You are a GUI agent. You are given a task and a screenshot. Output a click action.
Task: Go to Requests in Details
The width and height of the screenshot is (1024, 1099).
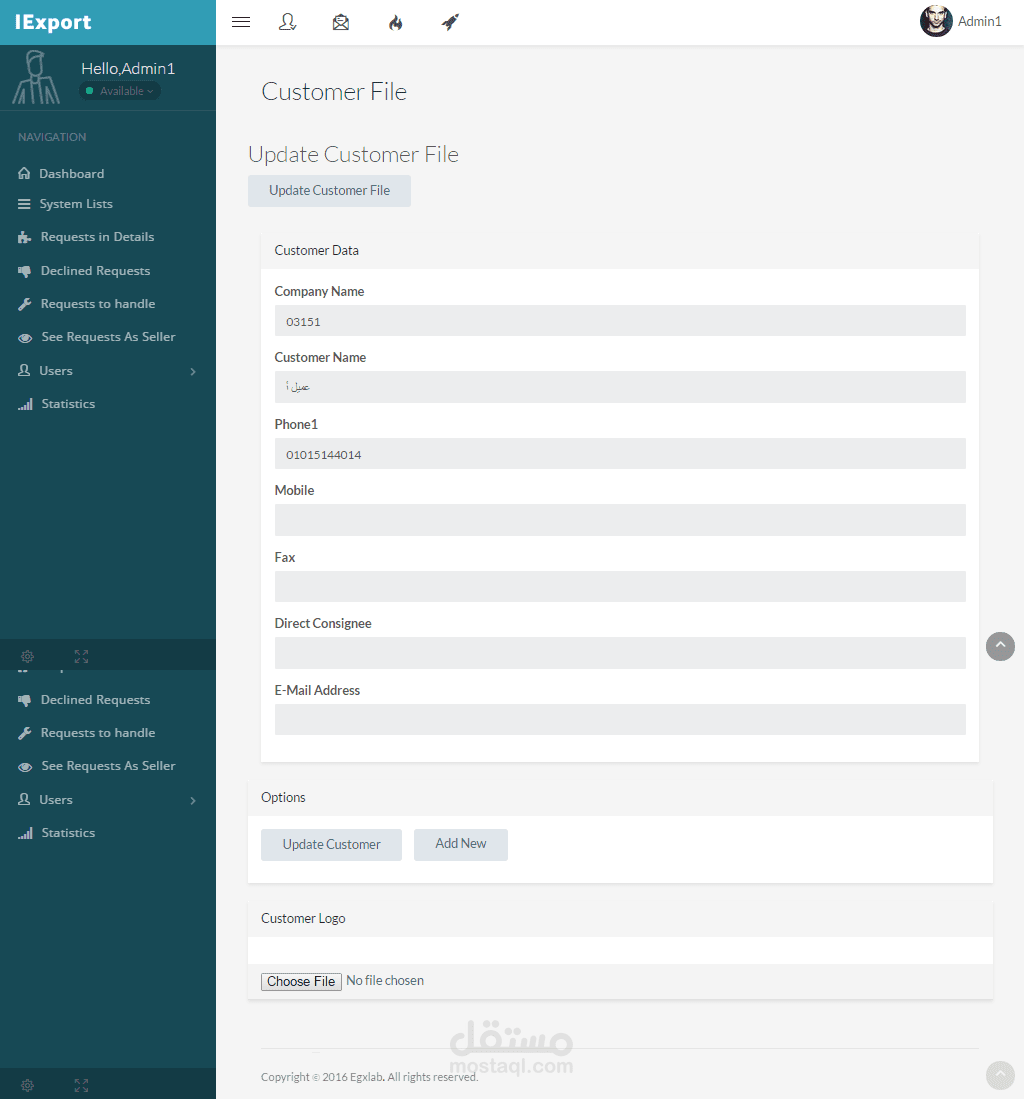(x=97, y=237)
